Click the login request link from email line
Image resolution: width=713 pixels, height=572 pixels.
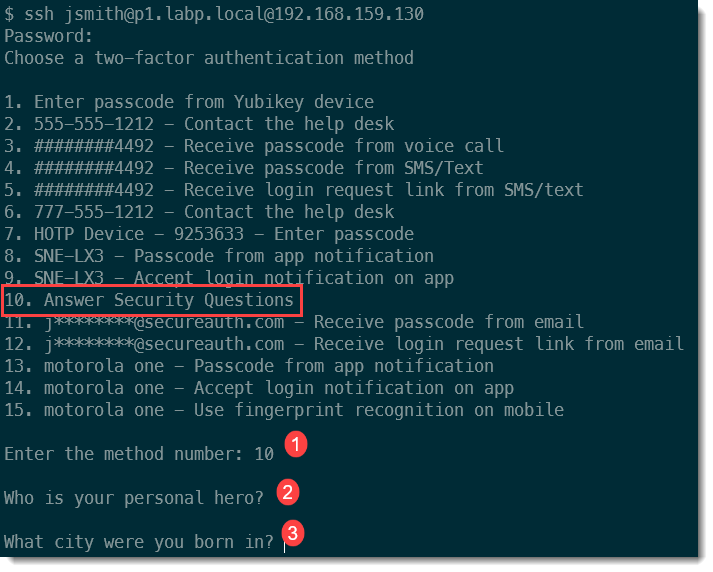click(344, 344)
